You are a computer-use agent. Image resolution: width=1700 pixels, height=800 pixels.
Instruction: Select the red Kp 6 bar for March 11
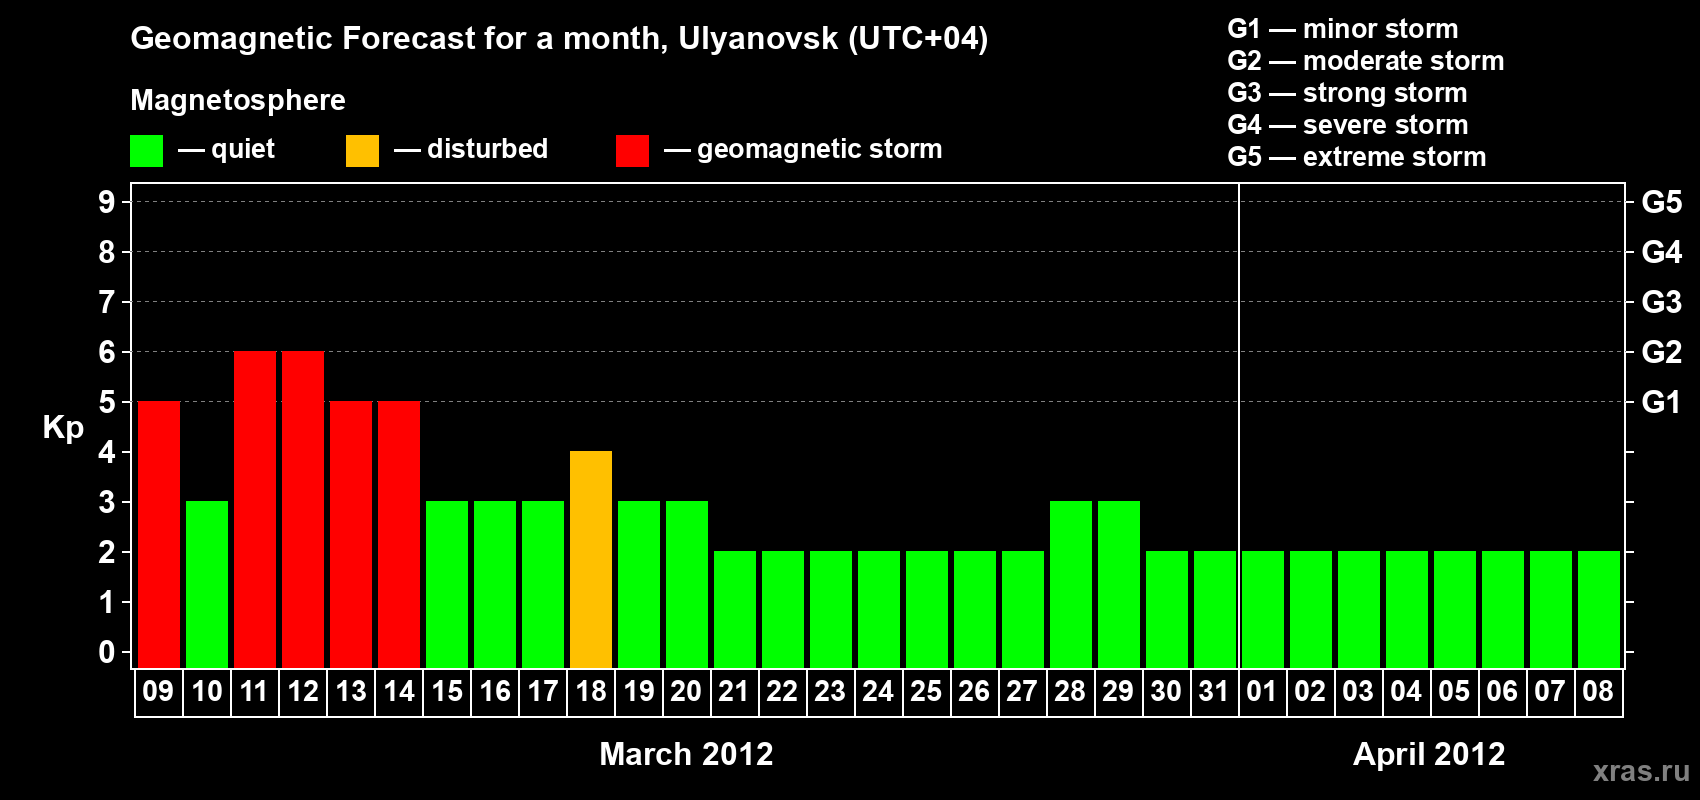coord(255,509)
